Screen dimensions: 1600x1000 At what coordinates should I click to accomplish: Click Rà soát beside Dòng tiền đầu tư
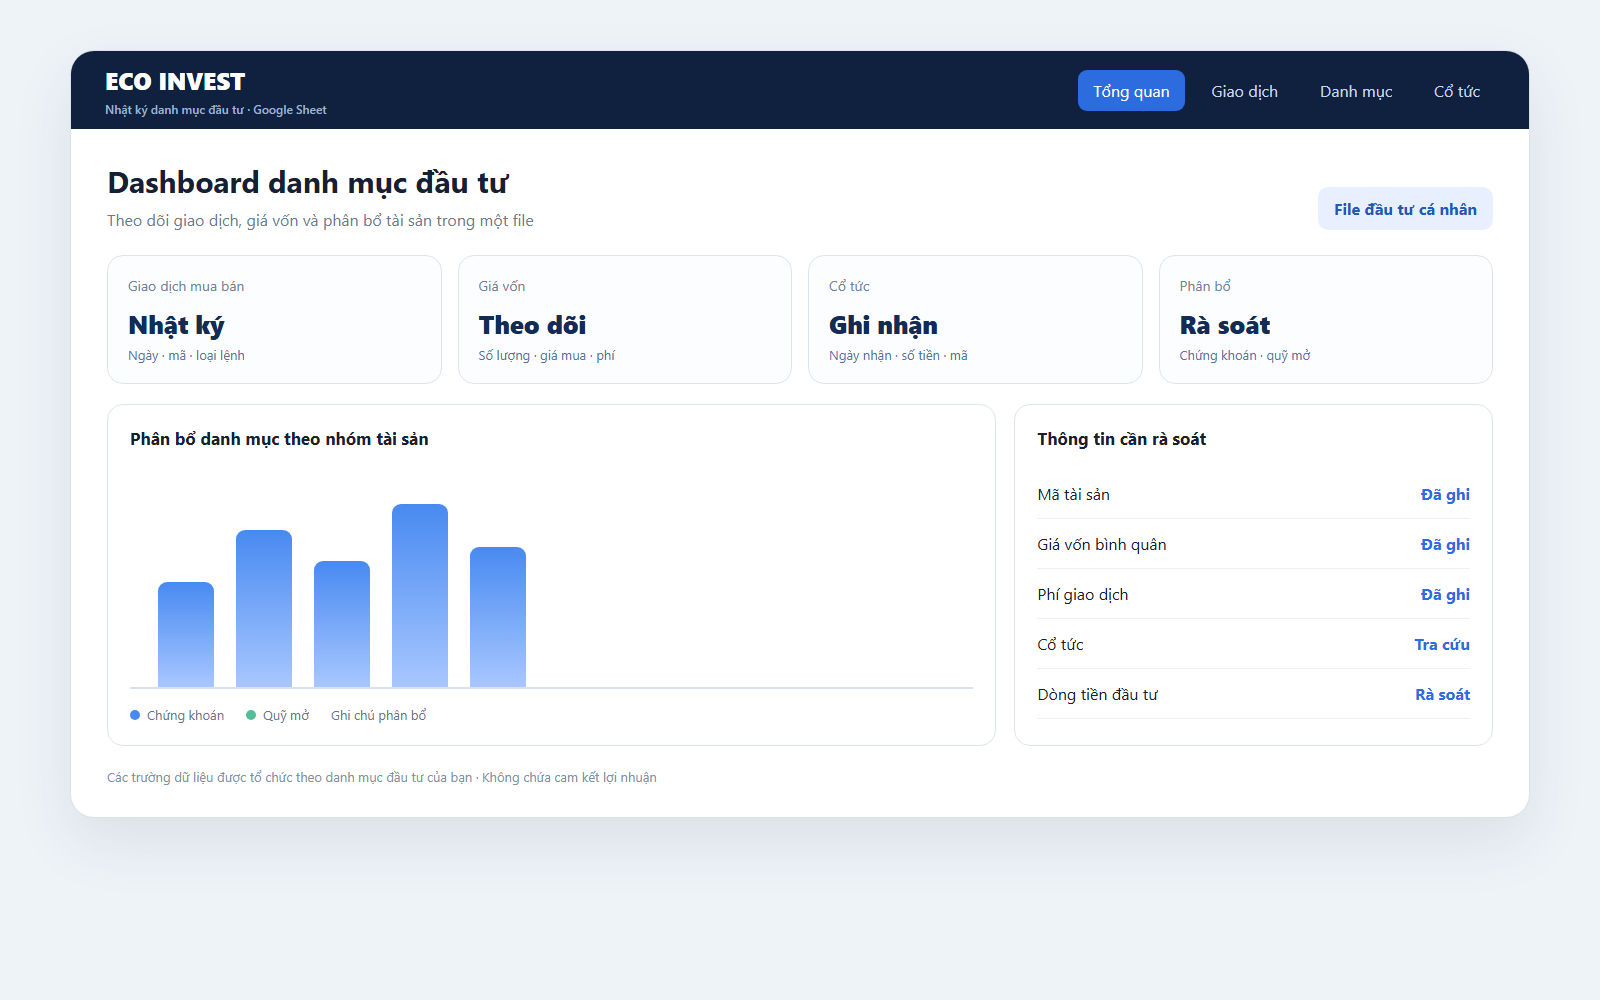pos(1442,694)
